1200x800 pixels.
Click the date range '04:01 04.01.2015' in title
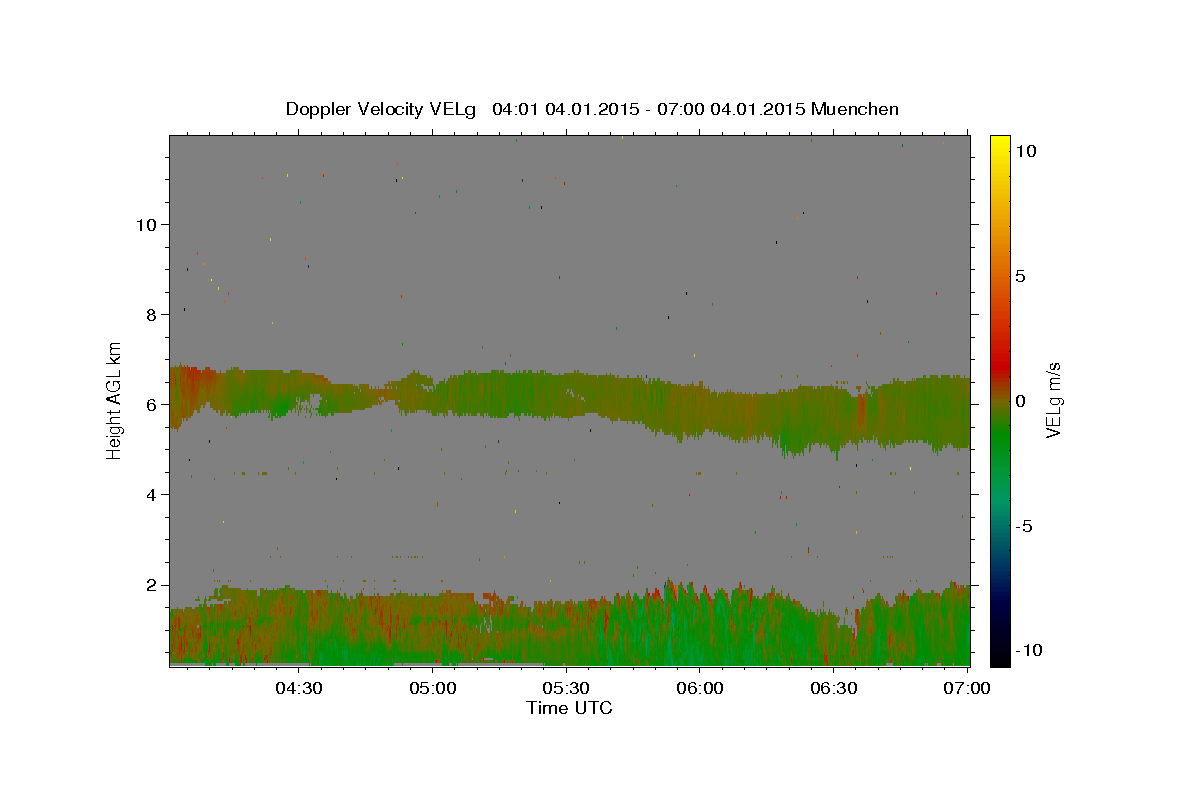click(565, 109)
